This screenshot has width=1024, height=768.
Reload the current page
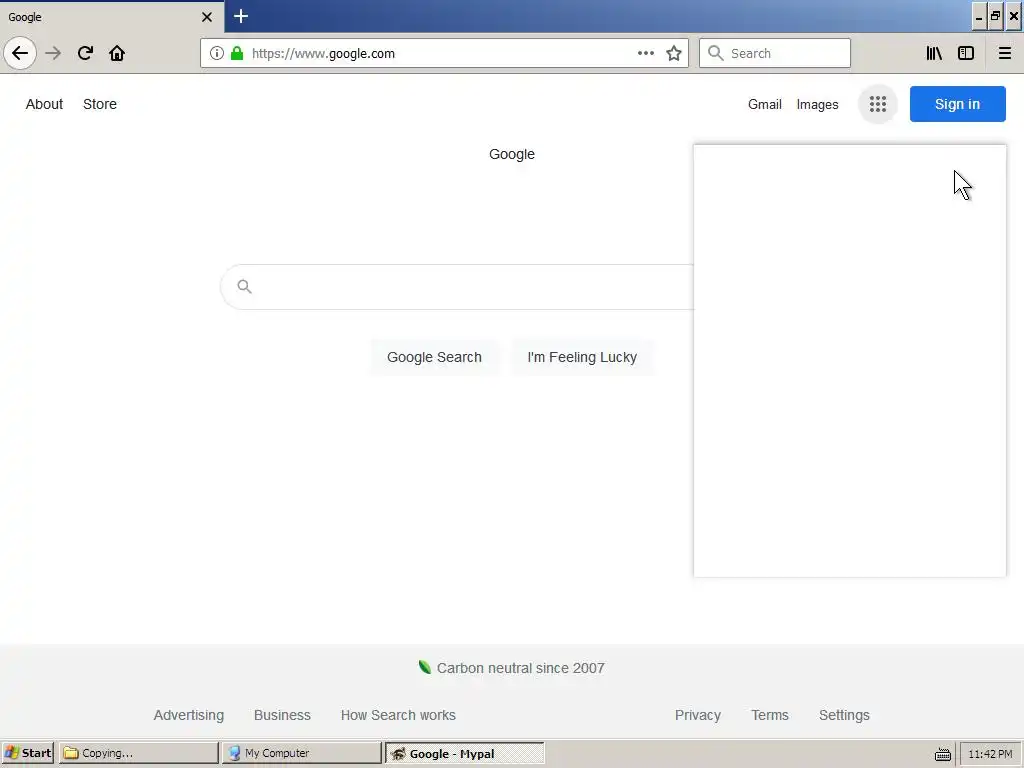point(85,53)
